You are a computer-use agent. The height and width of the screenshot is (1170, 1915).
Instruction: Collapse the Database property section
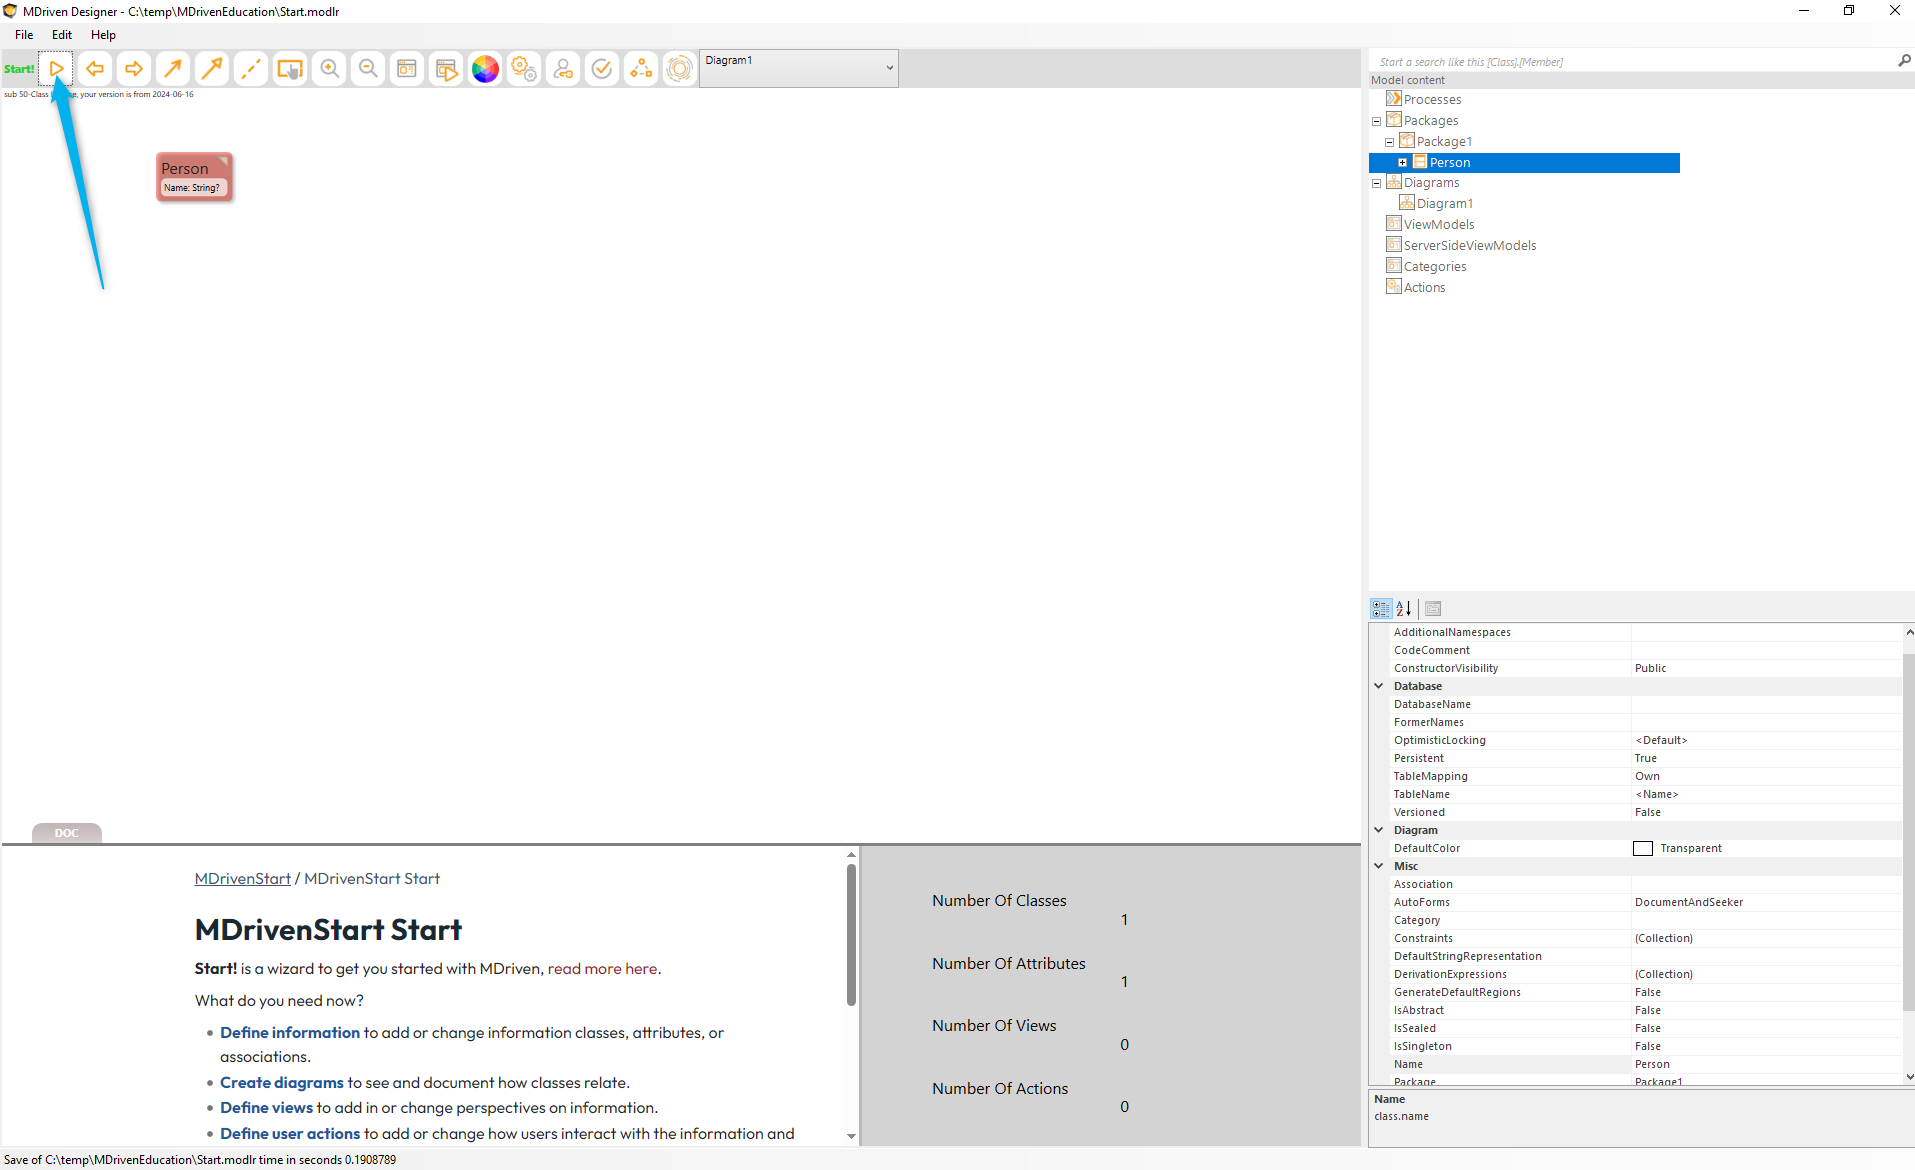click(x=1379, y=686)
